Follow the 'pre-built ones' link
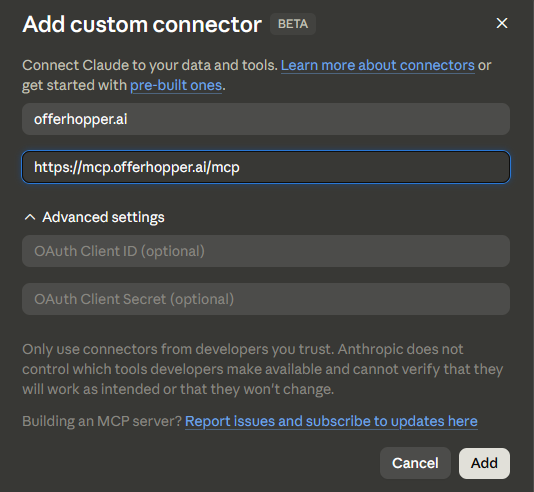The image size is (534, 492). click(176, 85)
